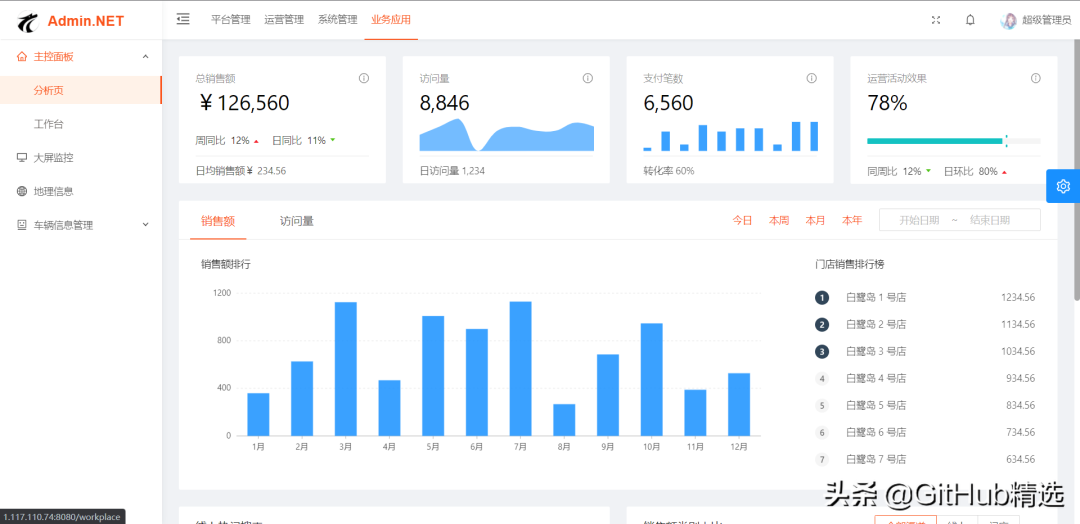The height and width of the screenshot is (524, 1080).
Task: Filter by 今日 link
Action: click(x=742, y=220)
